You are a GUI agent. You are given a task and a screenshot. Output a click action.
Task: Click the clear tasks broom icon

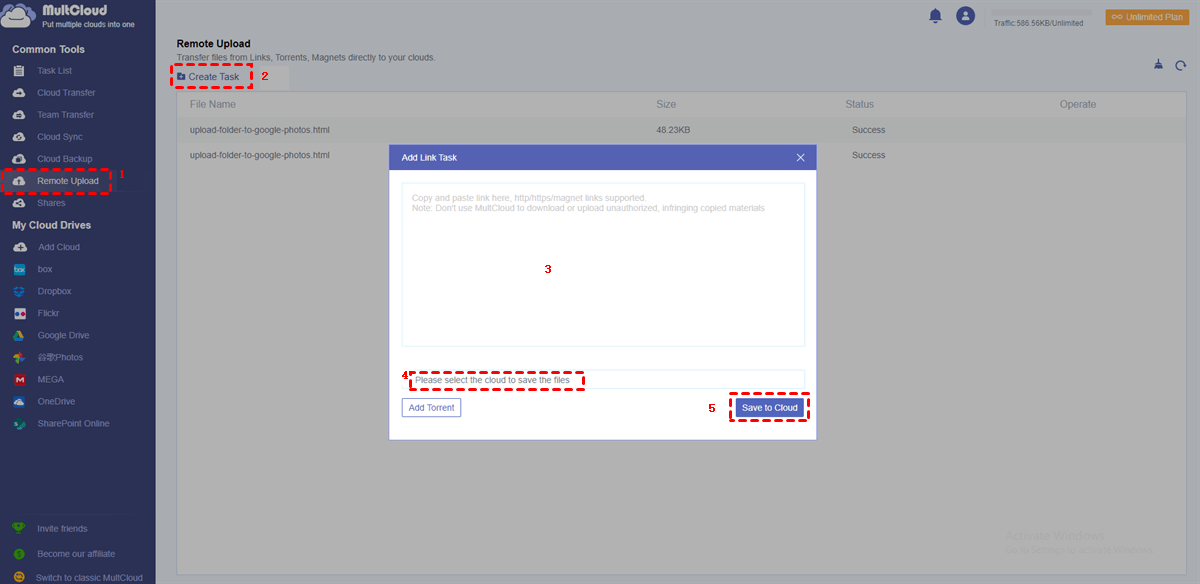(1158, 65)
